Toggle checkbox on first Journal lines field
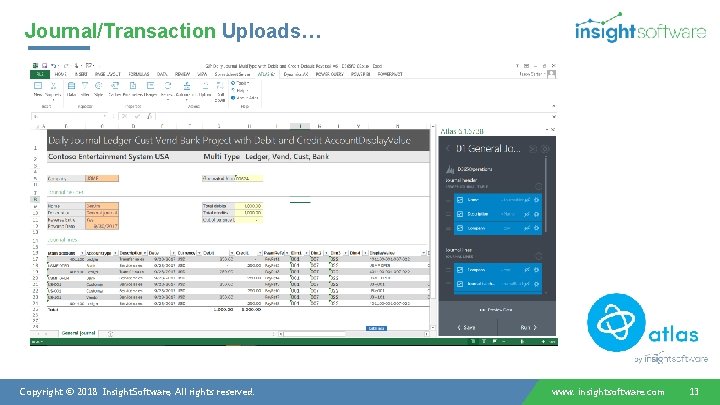The image size is (720, 405). click(x=460, y=270)
